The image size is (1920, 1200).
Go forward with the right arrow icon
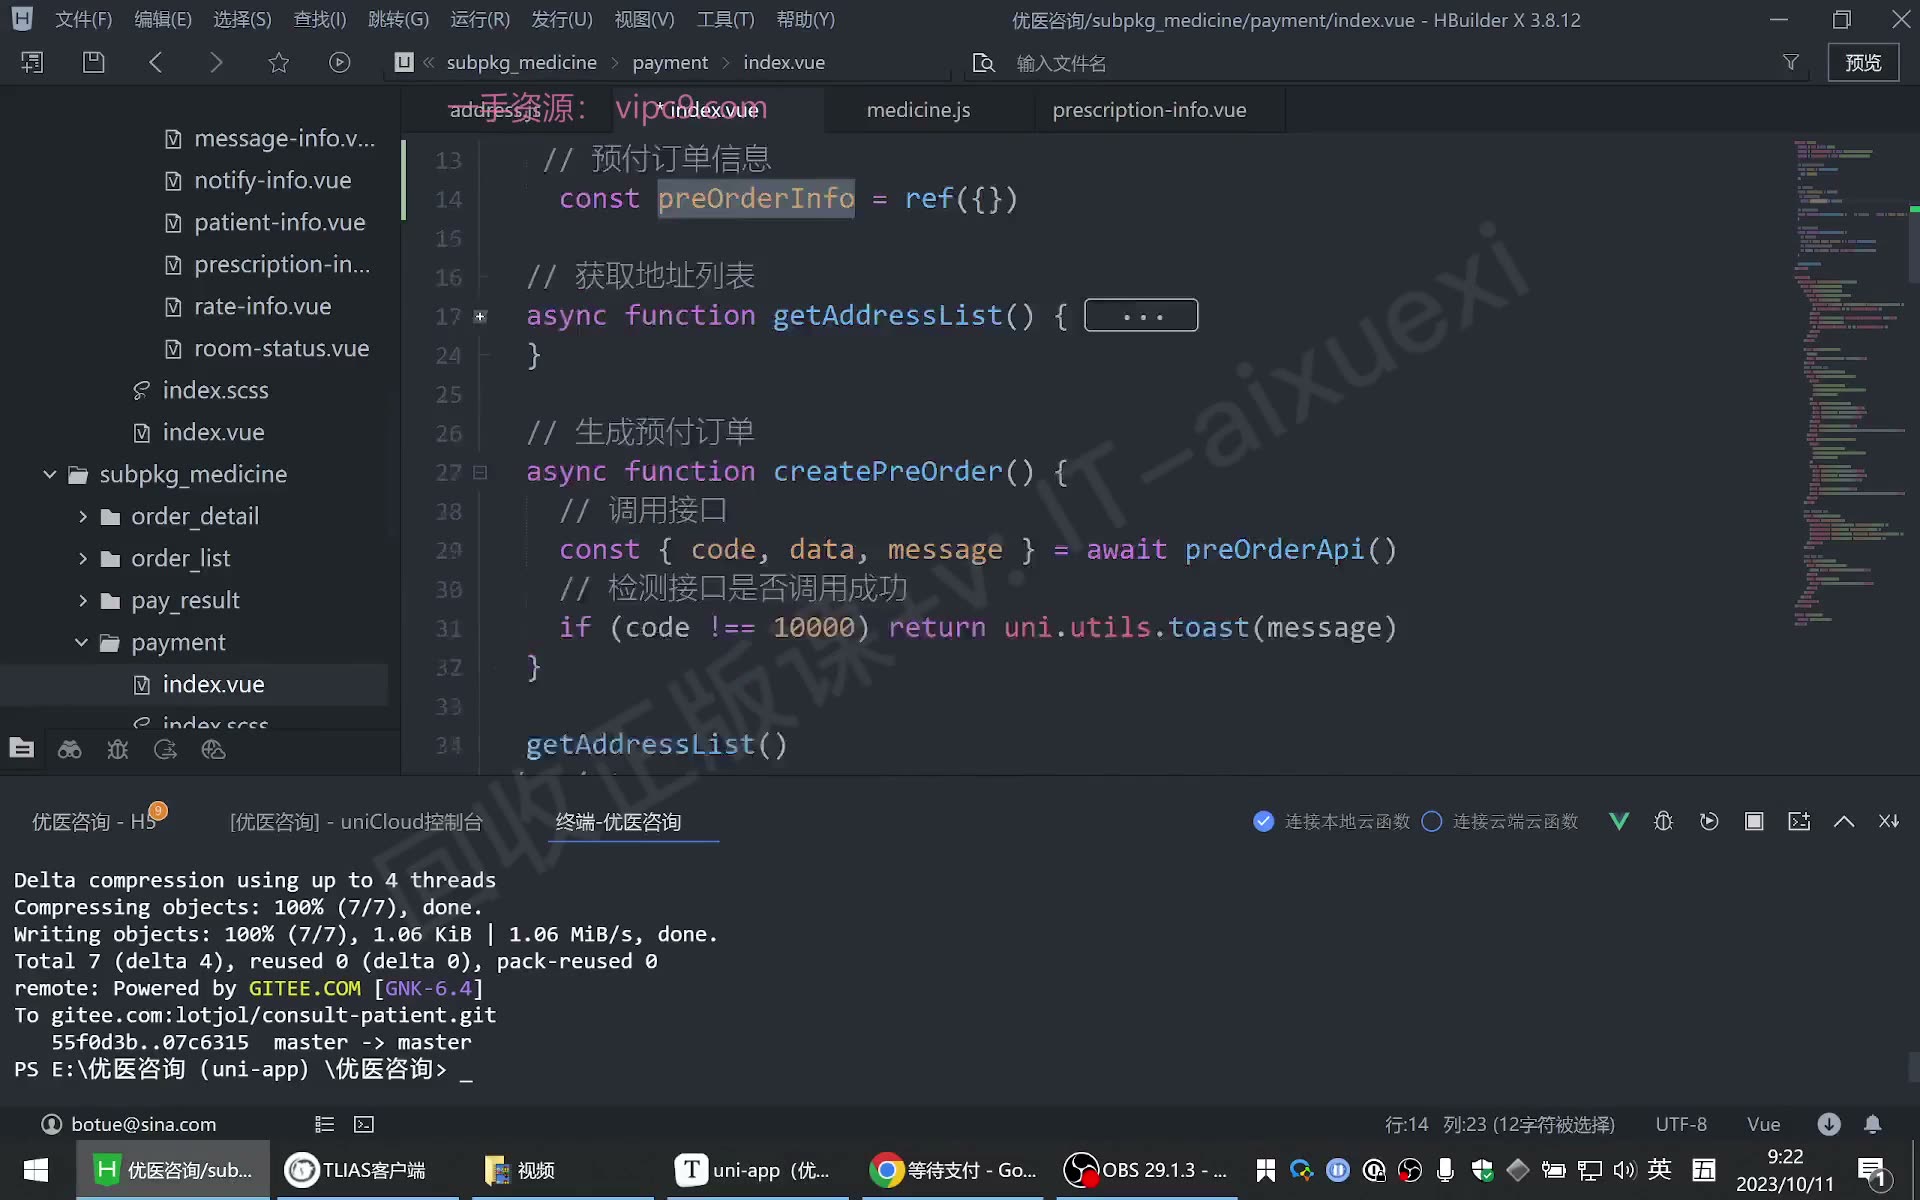tap(216, 62)
